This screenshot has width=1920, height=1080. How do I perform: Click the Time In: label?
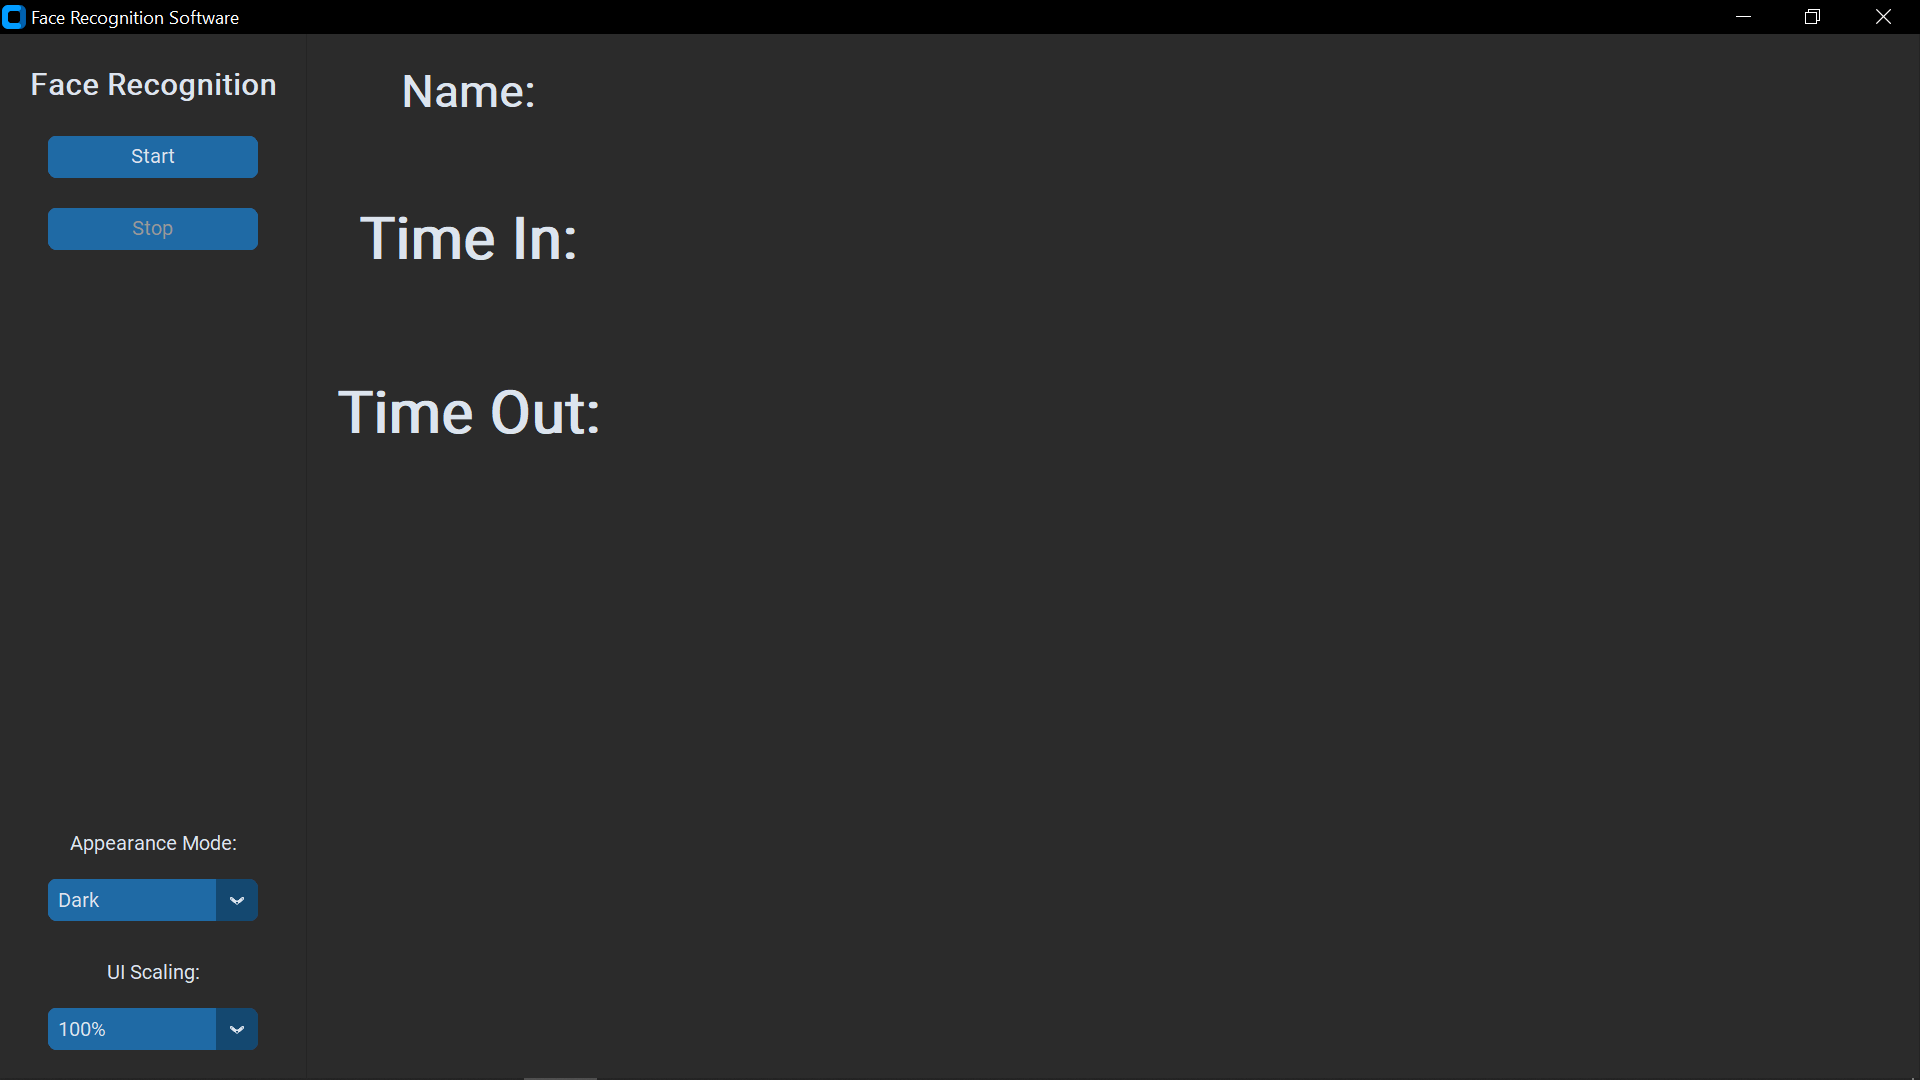pos(468,239)
